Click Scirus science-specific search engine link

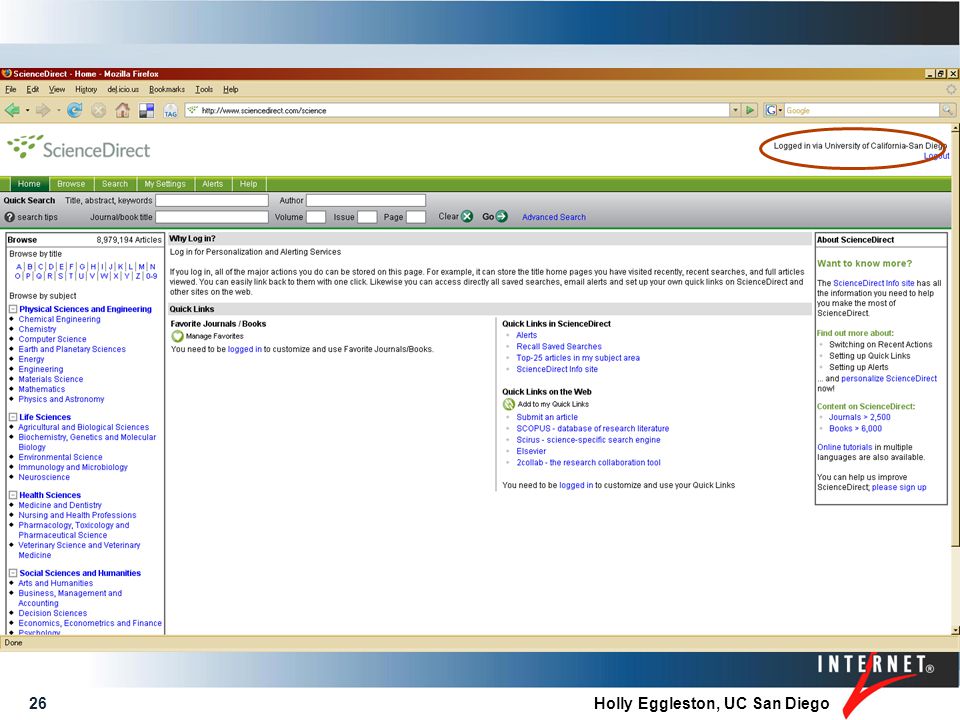click(x=588, y=440)
